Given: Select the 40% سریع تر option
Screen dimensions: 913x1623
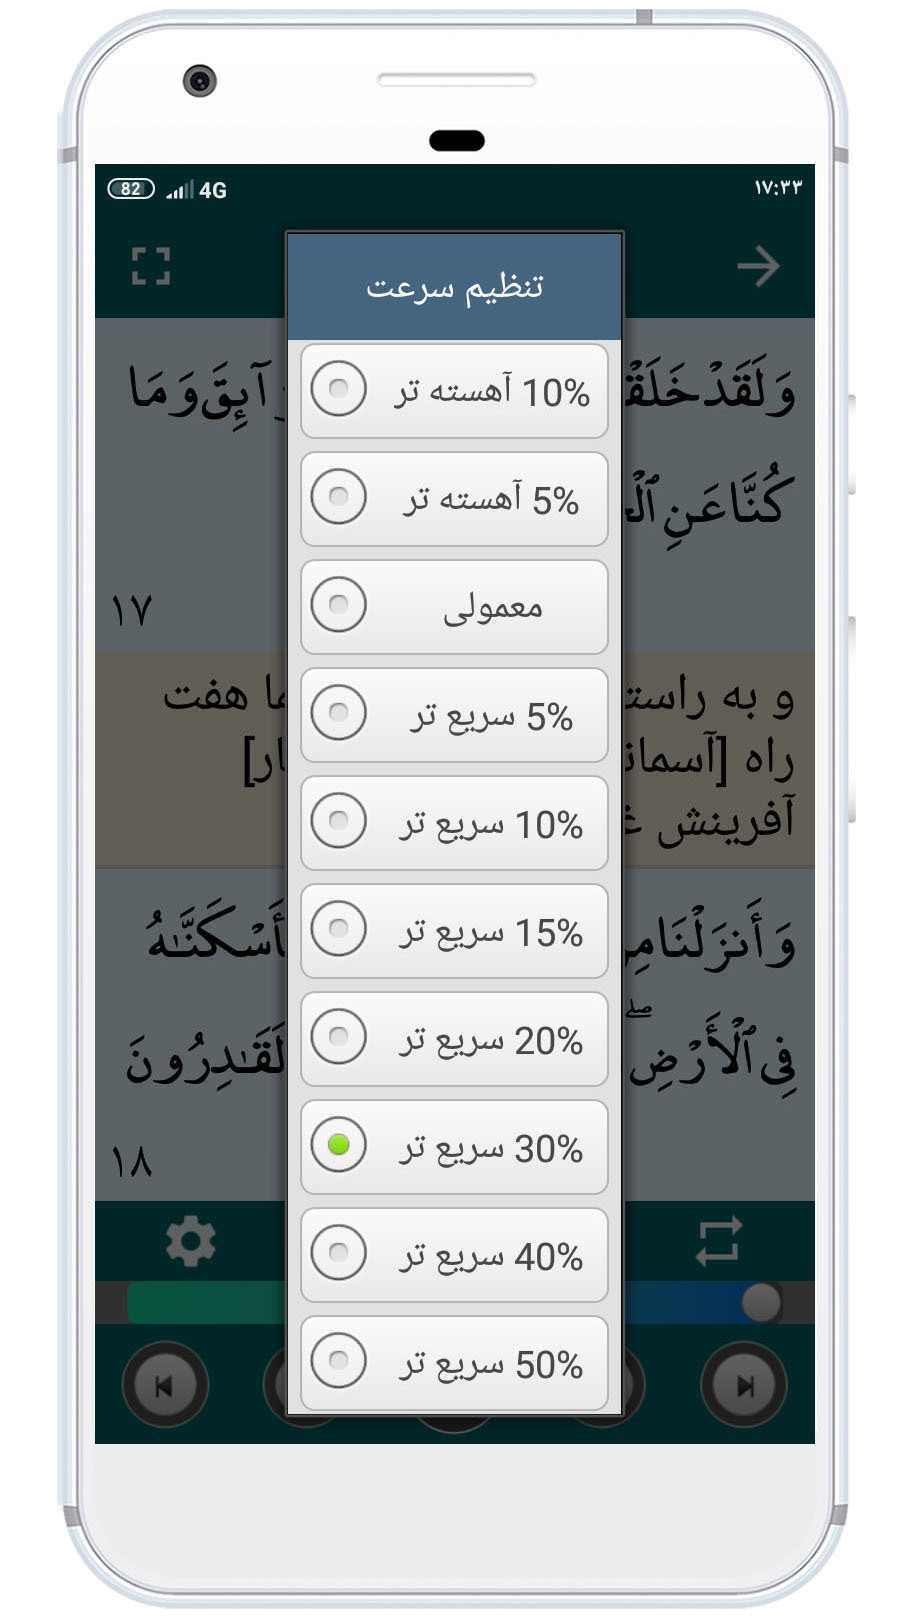Looking at the screenshot, I should pyautogui.click(x=454, y=1255).
